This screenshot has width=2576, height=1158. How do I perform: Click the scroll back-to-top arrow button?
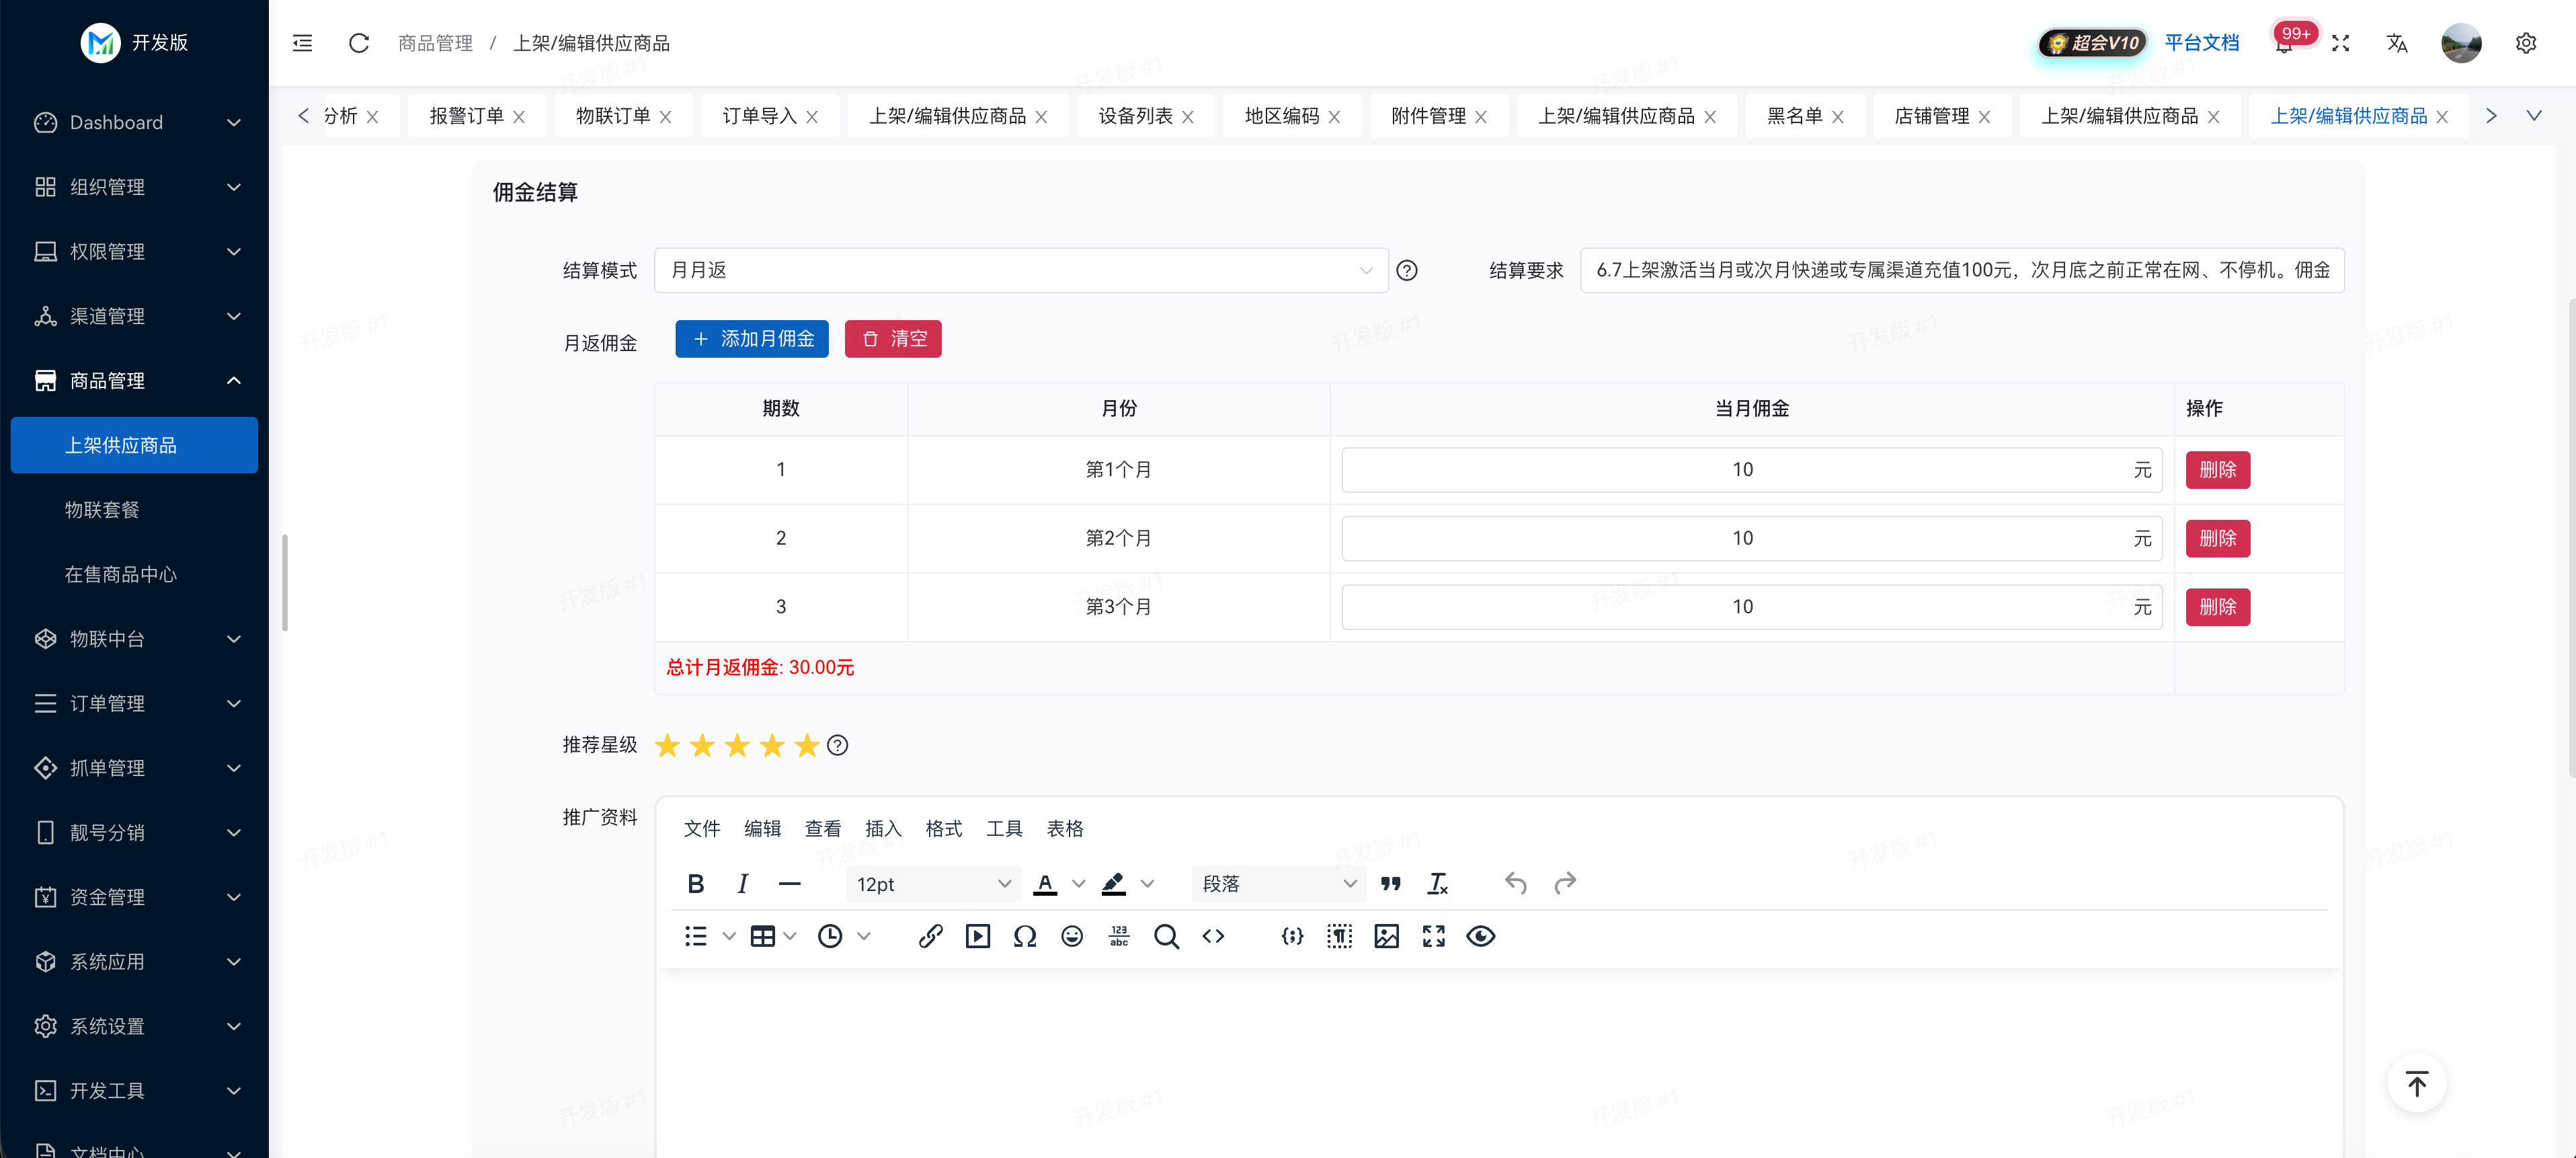click(2416, 1083)
